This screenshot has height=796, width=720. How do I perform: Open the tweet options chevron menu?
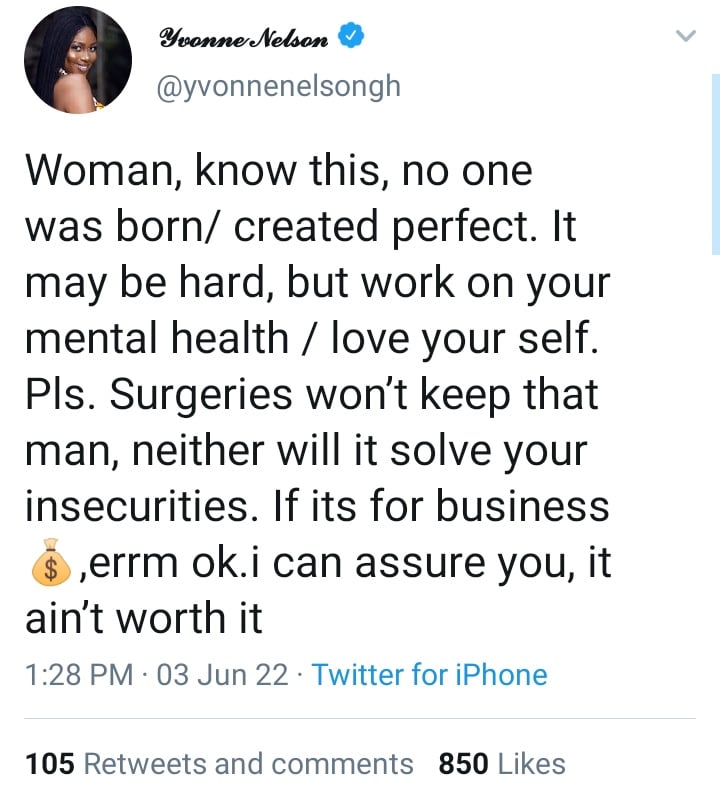click(x=685, y=37)
